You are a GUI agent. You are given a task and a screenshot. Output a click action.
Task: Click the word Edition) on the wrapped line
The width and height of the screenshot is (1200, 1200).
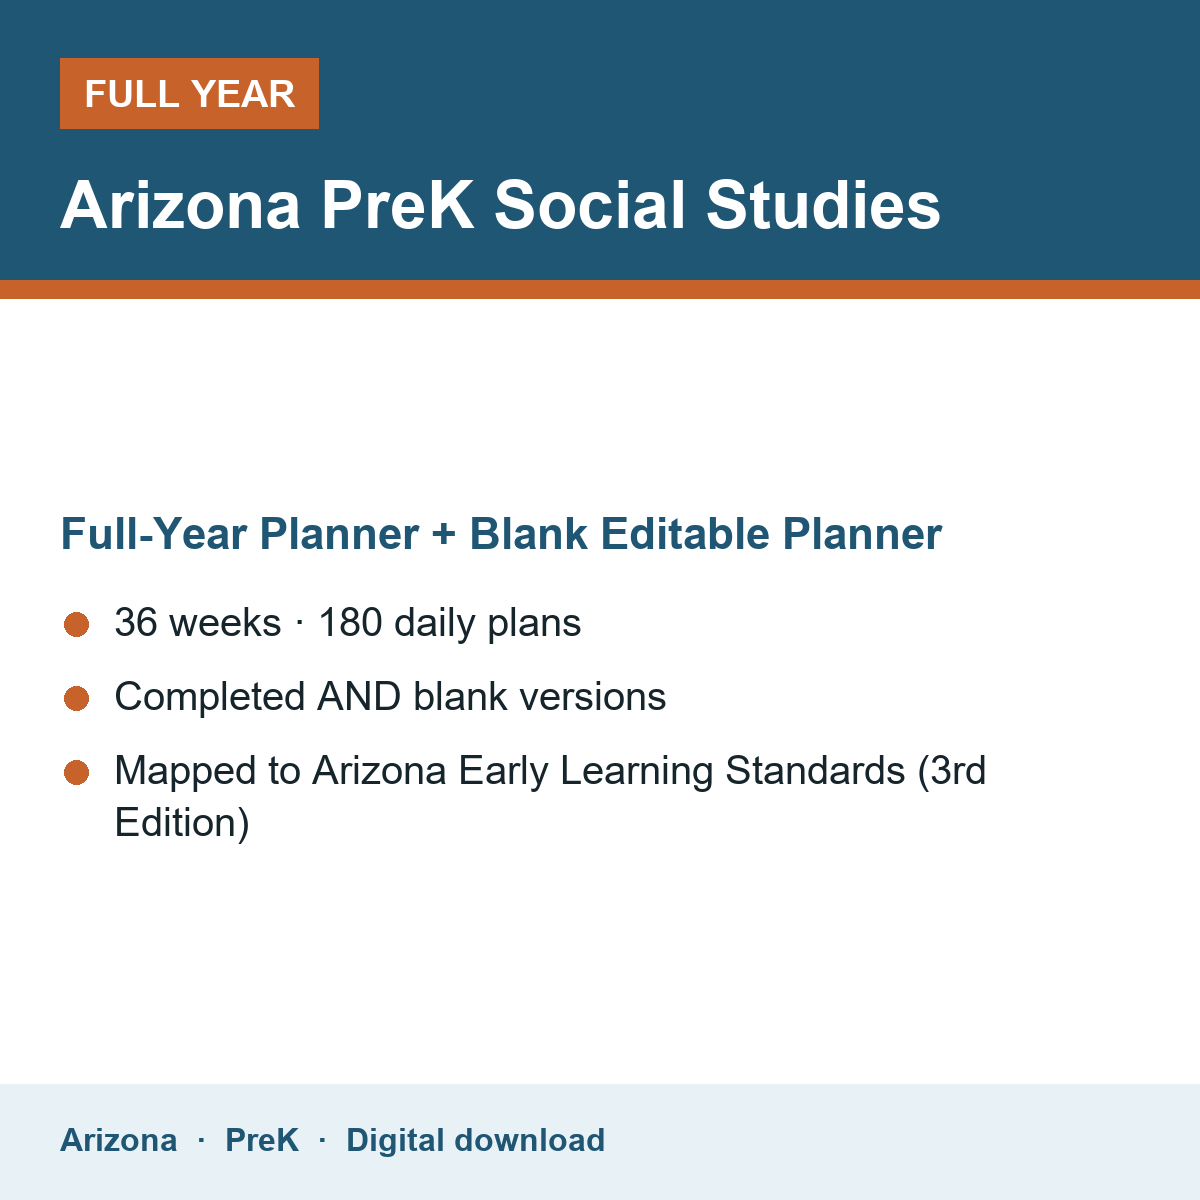[x=182, y=823]
